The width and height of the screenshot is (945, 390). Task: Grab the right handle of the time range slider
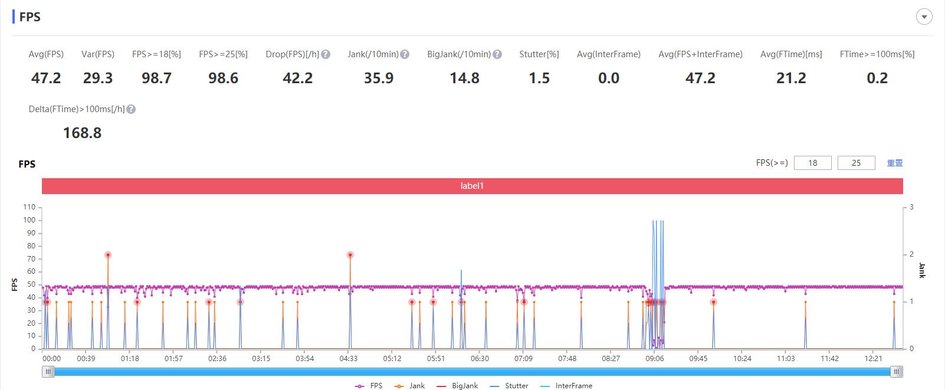(897, 372)
